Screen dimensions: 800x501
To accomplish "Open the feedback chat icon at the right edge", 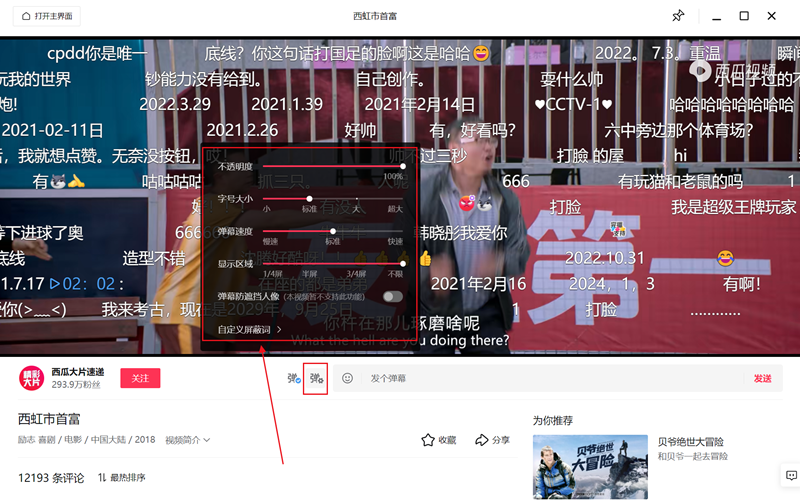I will (791, 475).
